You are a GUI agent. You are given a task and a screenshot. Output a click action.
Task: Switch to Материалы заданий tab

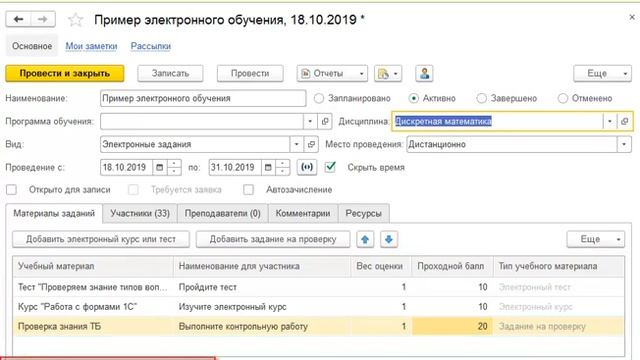pos(54,213)
